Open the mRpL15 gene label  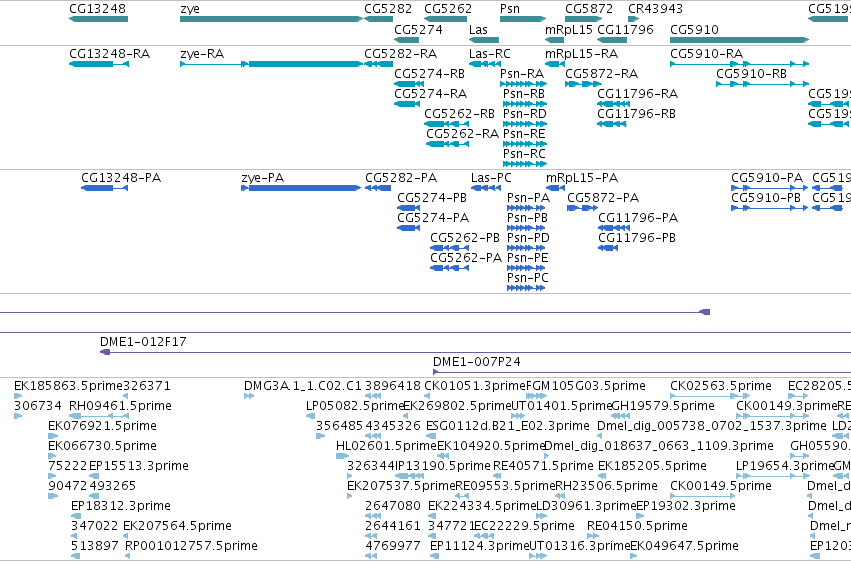(569, 29)
